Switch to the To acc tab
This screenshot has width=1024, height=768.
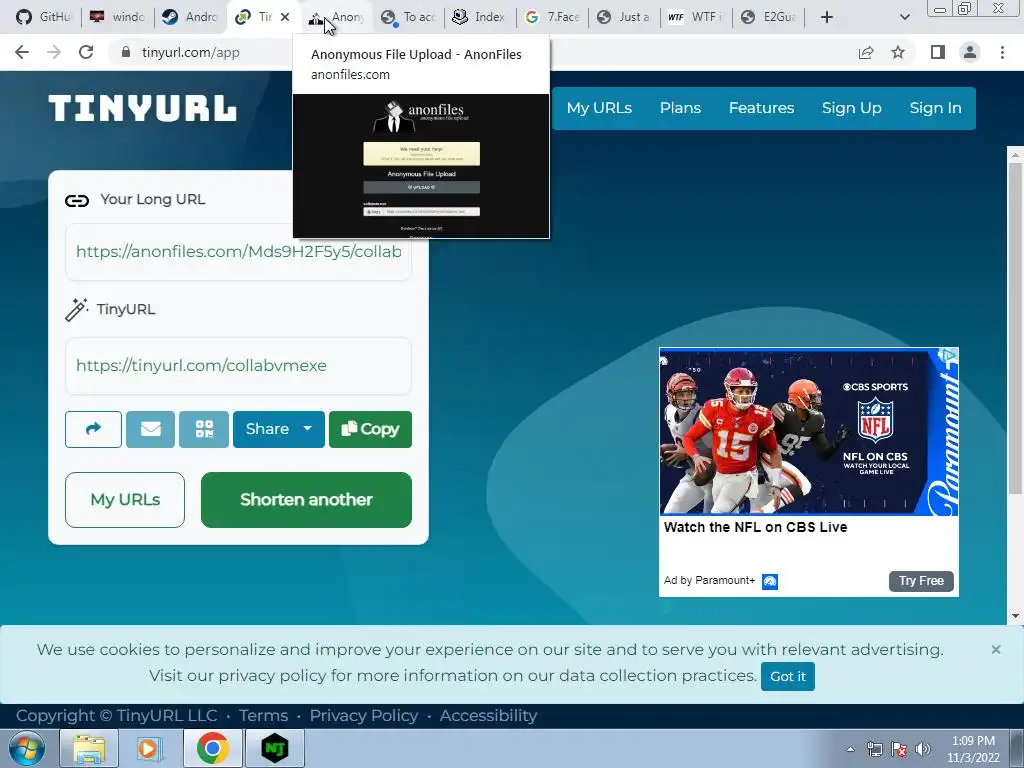click(x=409, y=17)
